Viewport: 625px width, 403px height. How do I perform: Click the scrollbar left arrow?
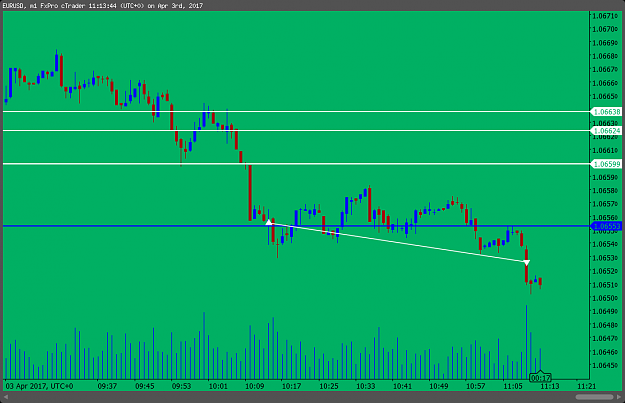(6, 397)
